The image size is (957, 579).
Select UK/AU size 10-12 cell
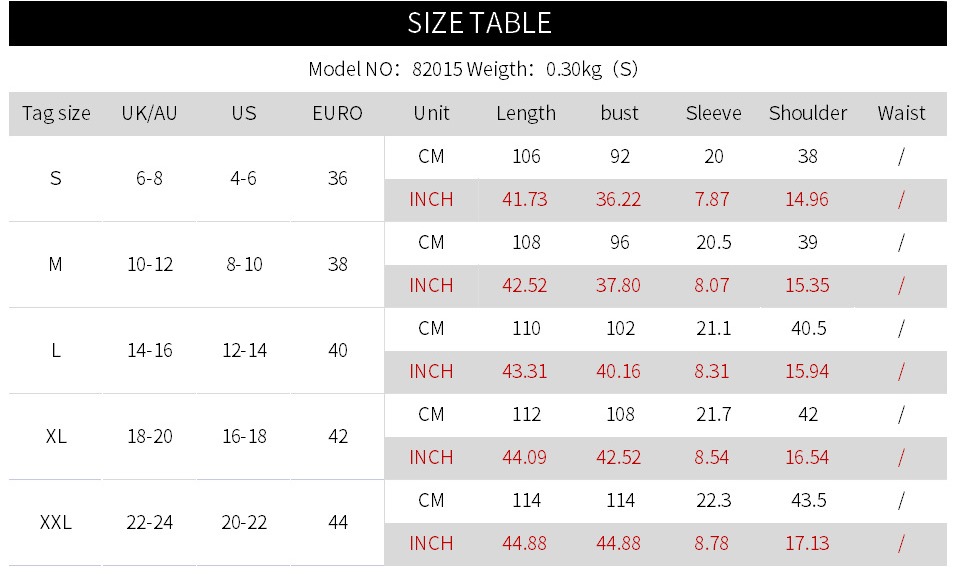[x=150, y=264]
